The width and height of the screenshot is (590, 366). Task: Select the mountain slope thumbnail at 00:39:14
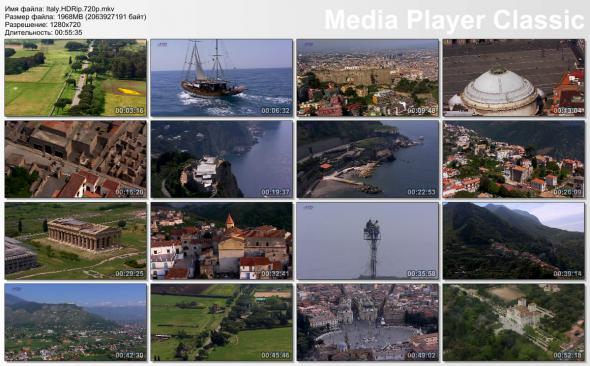tap(514, 241)
